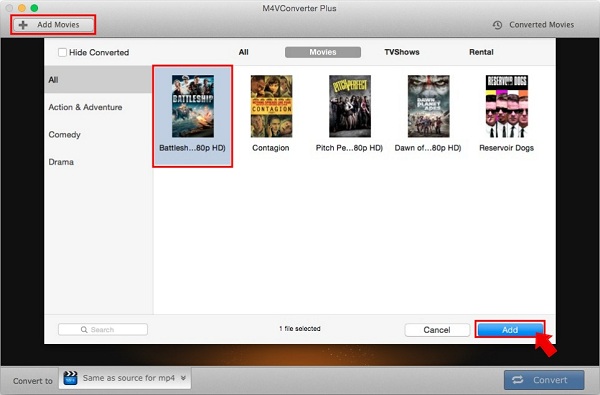Select the Pitch Perfect movie poster
The width and height of the screenshot is (600, 395).
click(350, 106)
